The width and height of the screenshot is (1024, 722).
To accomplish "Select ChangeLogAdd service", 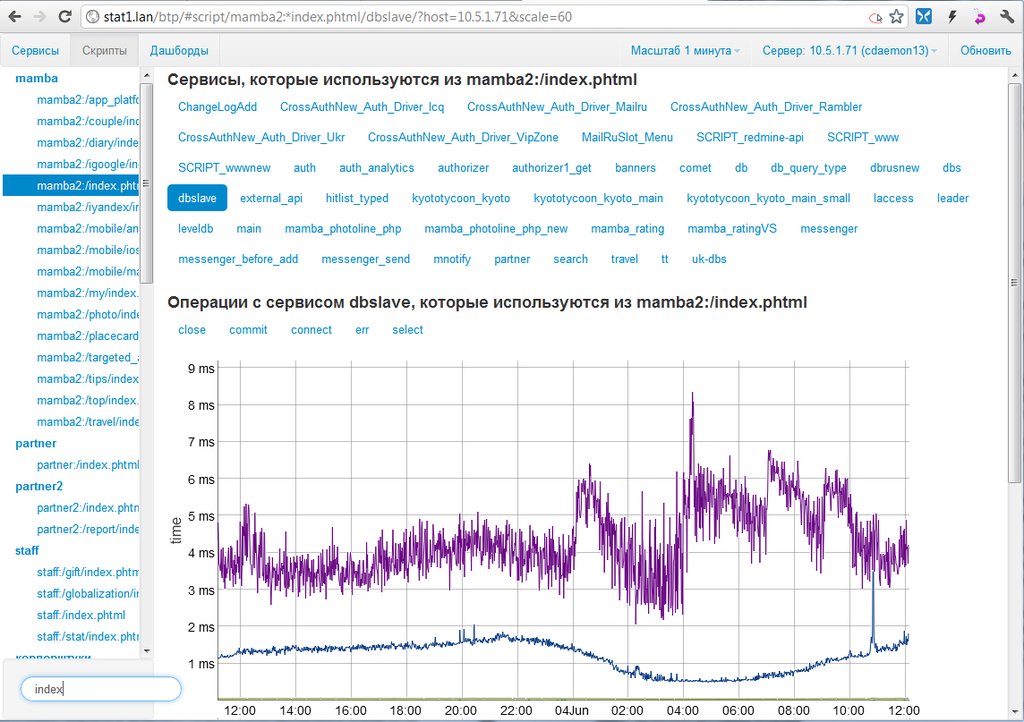I will click(217, 107).
